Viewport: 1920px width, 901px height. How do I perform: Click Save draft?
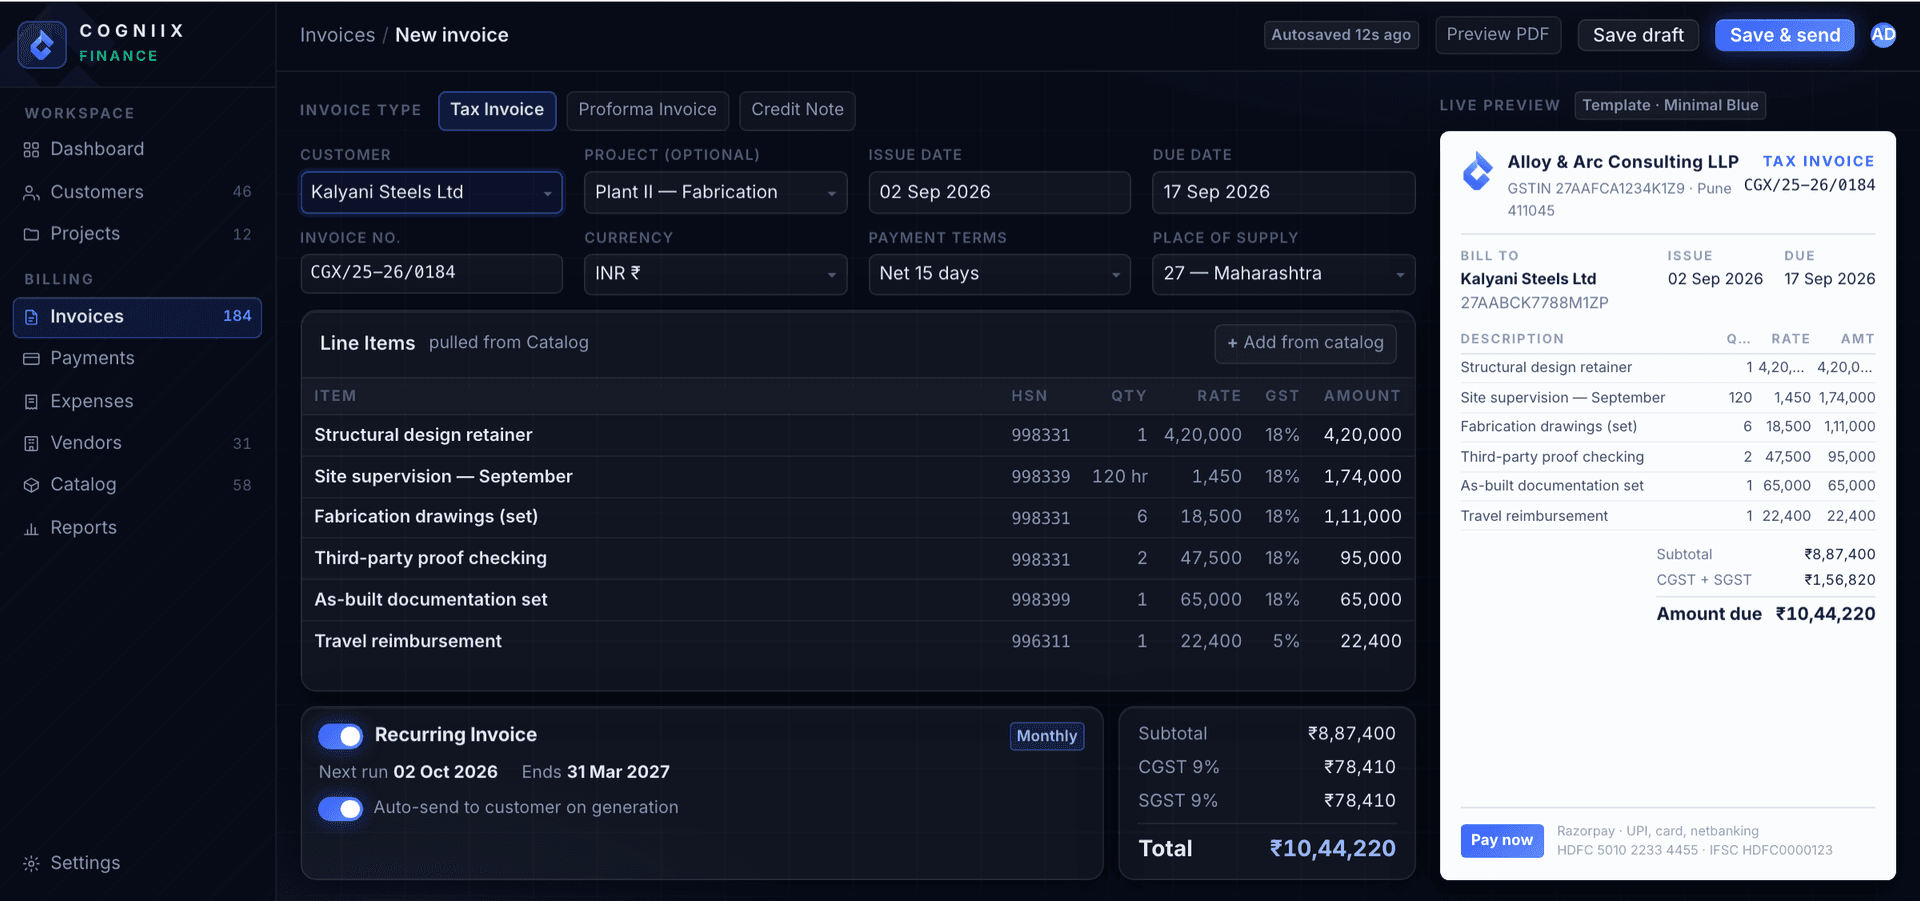click(1638, 35)
